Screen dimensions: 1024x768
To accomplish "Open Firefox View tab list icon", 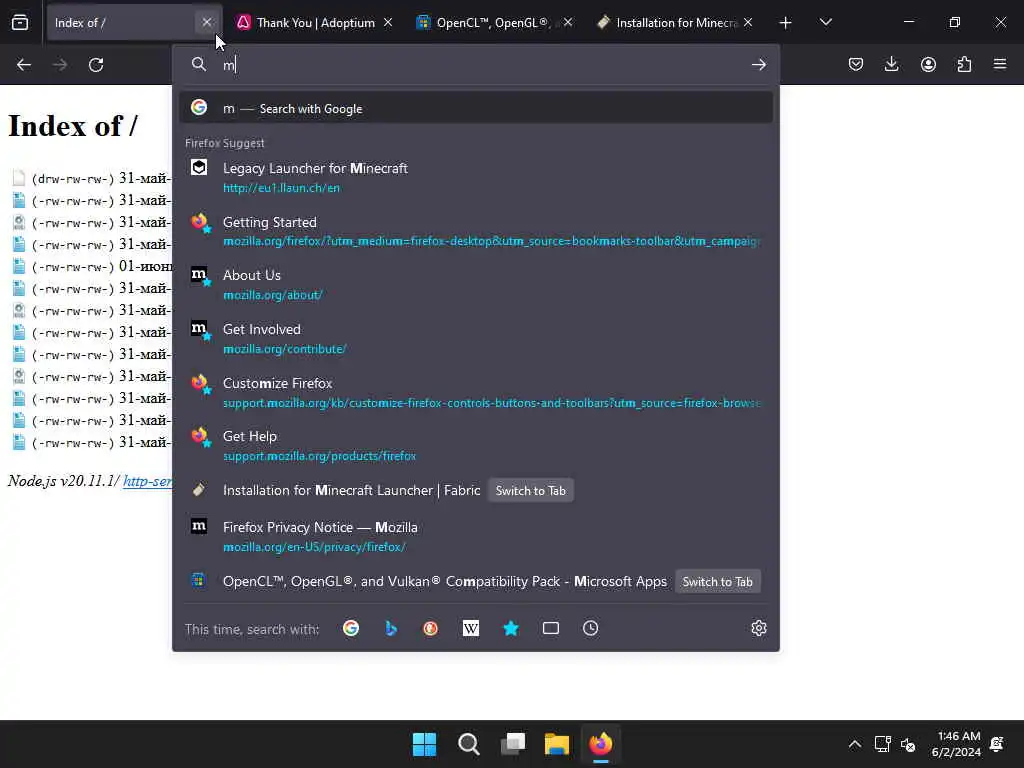I will (20, 22).
